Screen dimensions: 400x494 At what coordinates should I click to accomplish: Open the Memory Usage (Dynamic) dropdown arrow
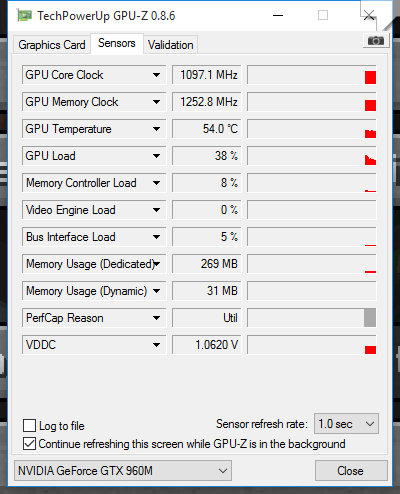pos(156,291)
